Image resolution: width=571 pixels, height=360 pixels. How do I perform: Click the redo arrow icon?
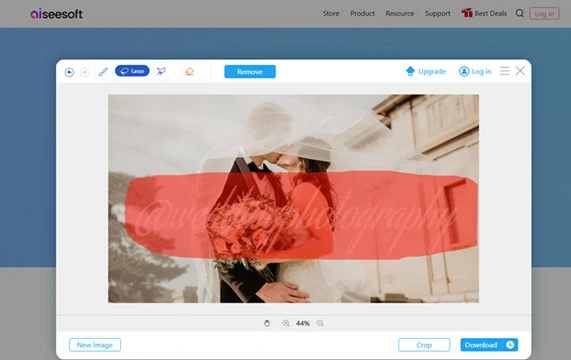(84, 72)
